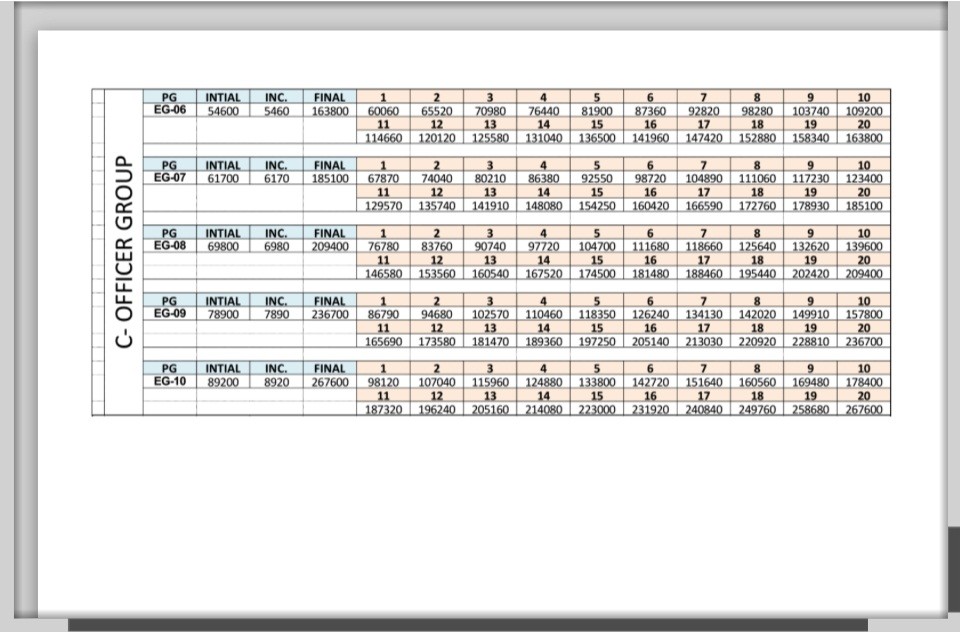This screenshot has width=960, height=640.
Task: Select the EG-06 pay grade cell
Action: coord(169,111)
